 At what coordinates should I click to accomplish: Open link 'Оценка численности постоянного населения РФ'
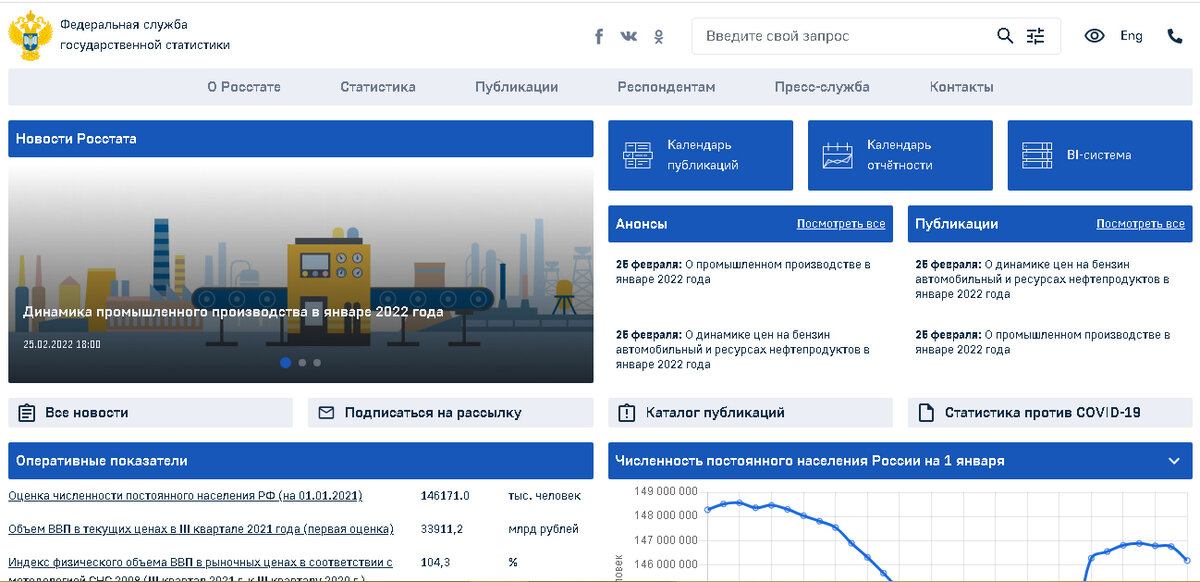click(x=185, y=496)
